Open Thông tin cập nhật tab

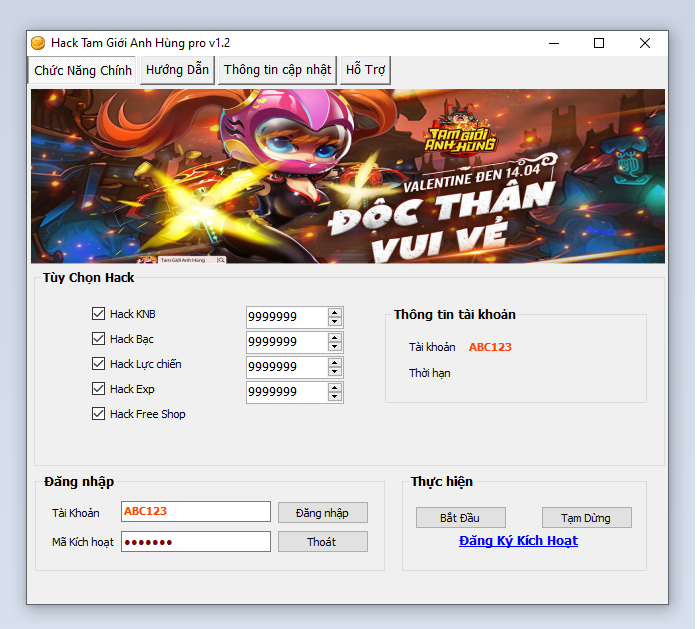click(277, 70)
